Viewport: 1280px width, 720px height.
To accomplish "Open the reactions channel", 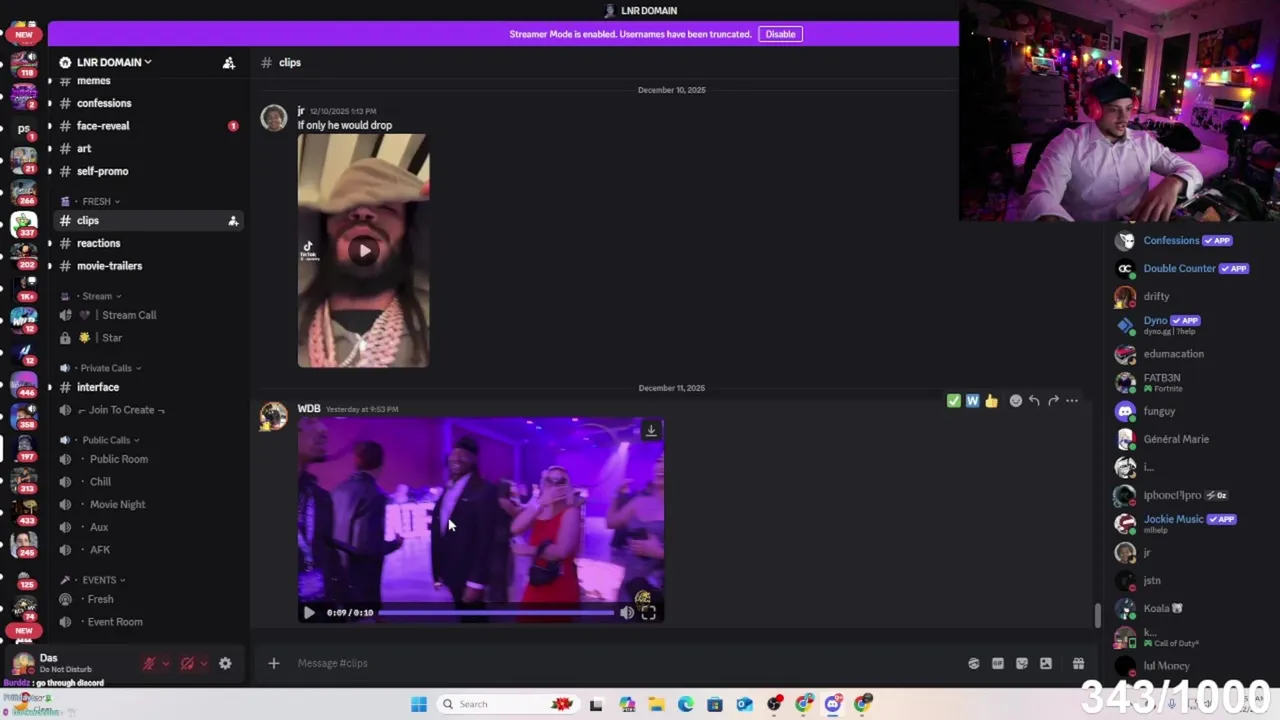I will point(98,243).
